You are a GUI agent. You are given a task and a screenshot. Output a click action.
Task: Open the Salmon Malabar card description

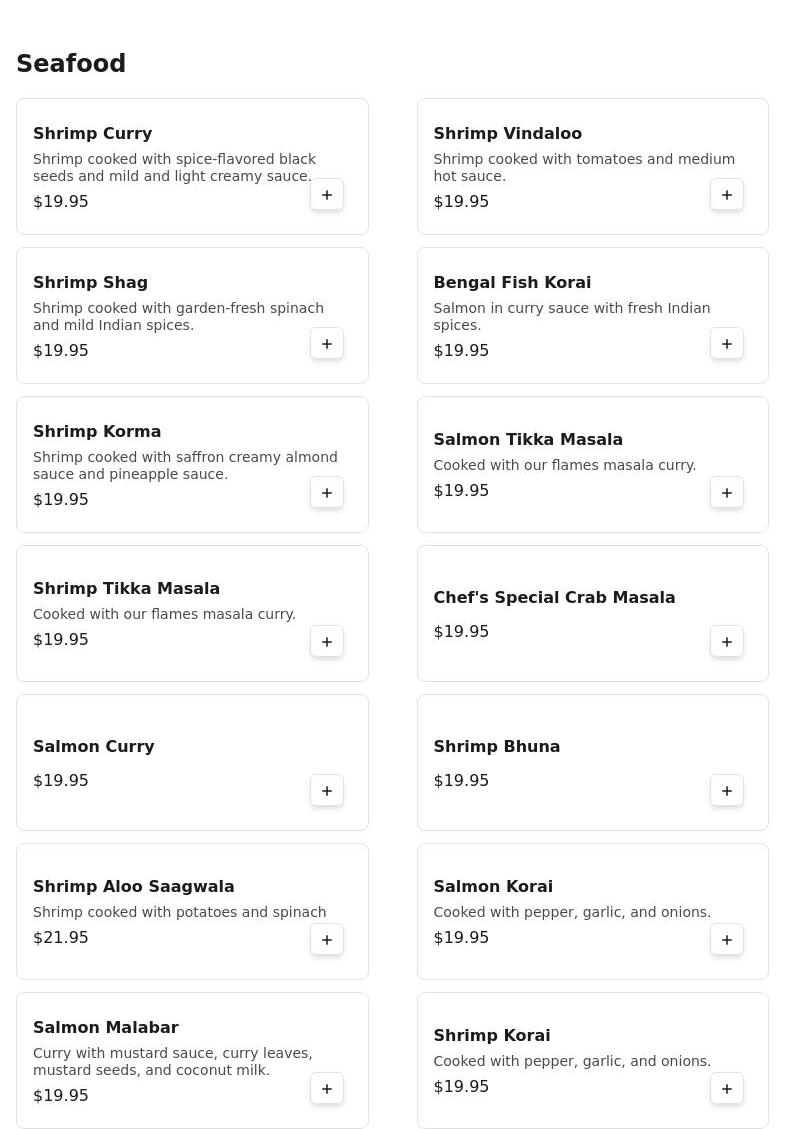173,1061
